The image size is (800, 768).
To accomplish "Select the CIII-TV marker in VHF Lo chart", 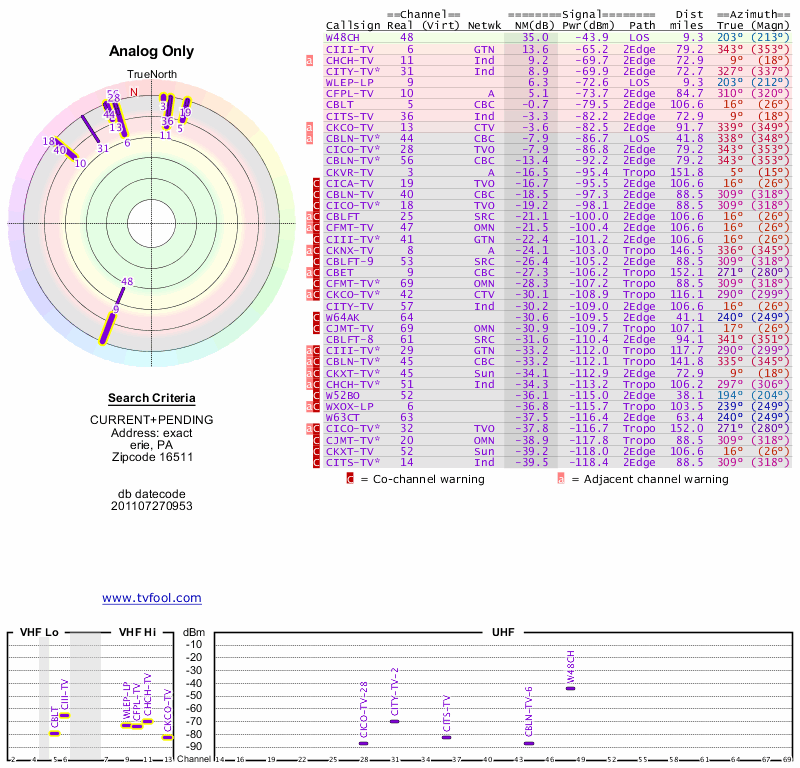I will 65,715.
